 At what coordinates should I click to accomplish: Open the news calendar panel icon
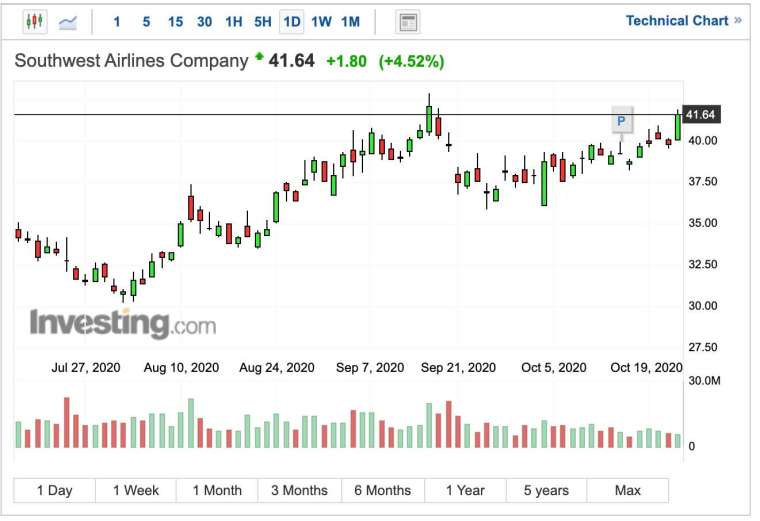[408, 22]
